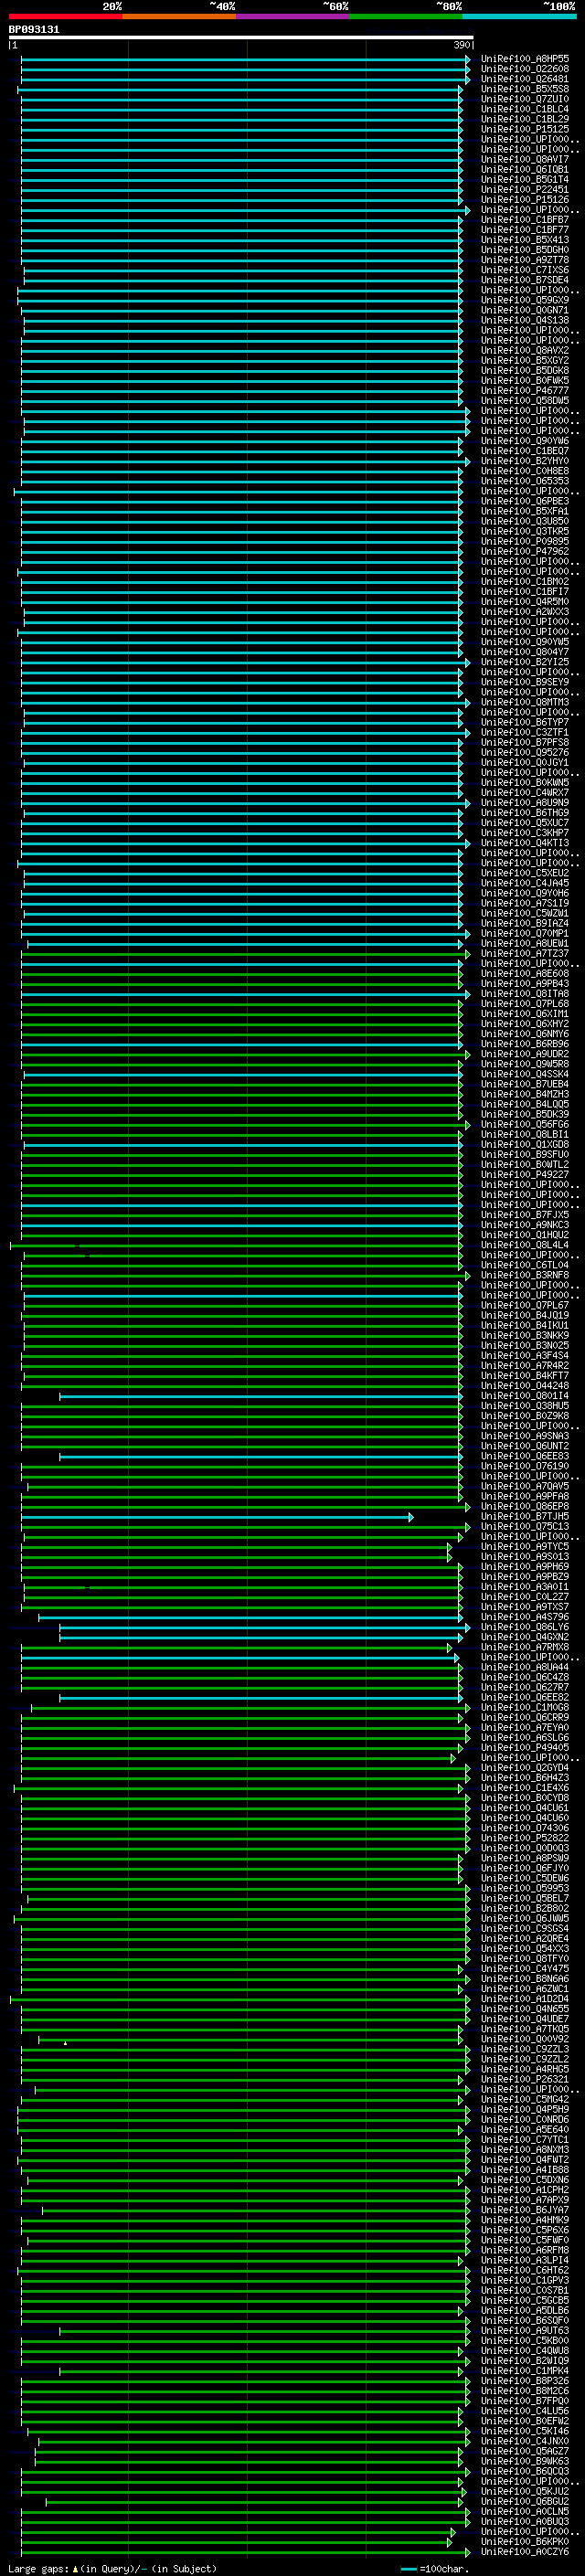Select hit label UniRef100_A9NKC3

point(525,1225)
